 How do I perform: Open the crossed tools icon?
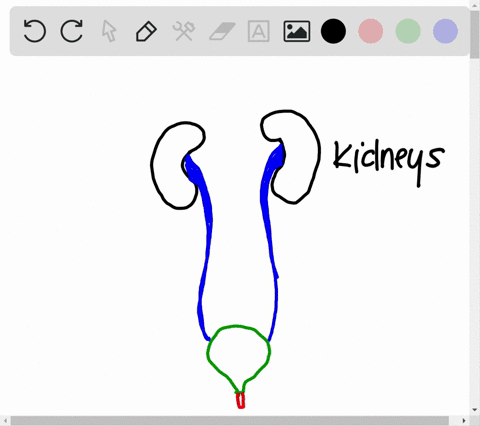(x=184, y=31)
